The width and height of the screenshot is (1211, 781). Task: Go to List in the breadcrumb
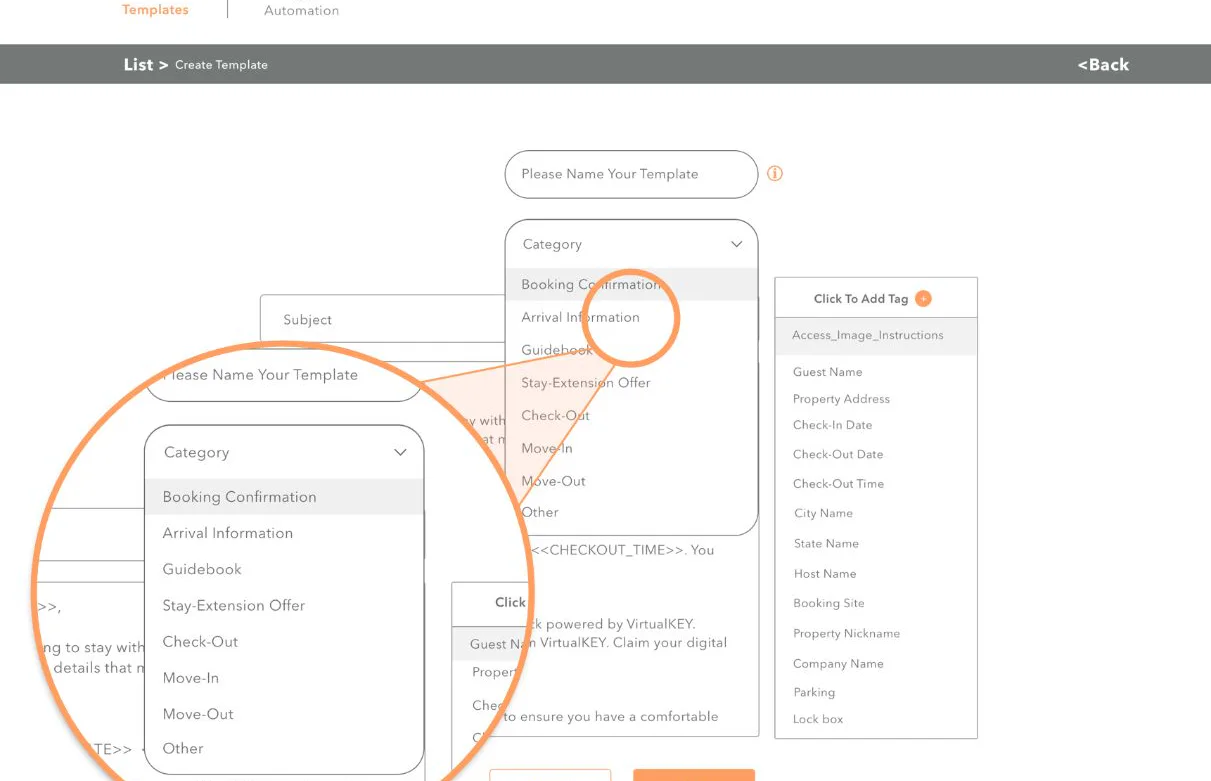[x=138, y=64]
